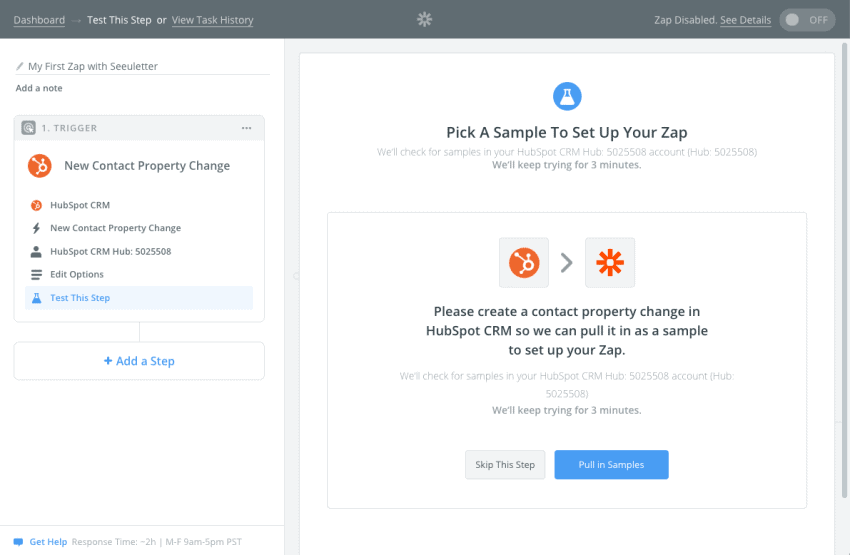Collapse the sidebar using the panel divider handle
Viewport: 850px width, 555px height.
click(x=296, y=276)
